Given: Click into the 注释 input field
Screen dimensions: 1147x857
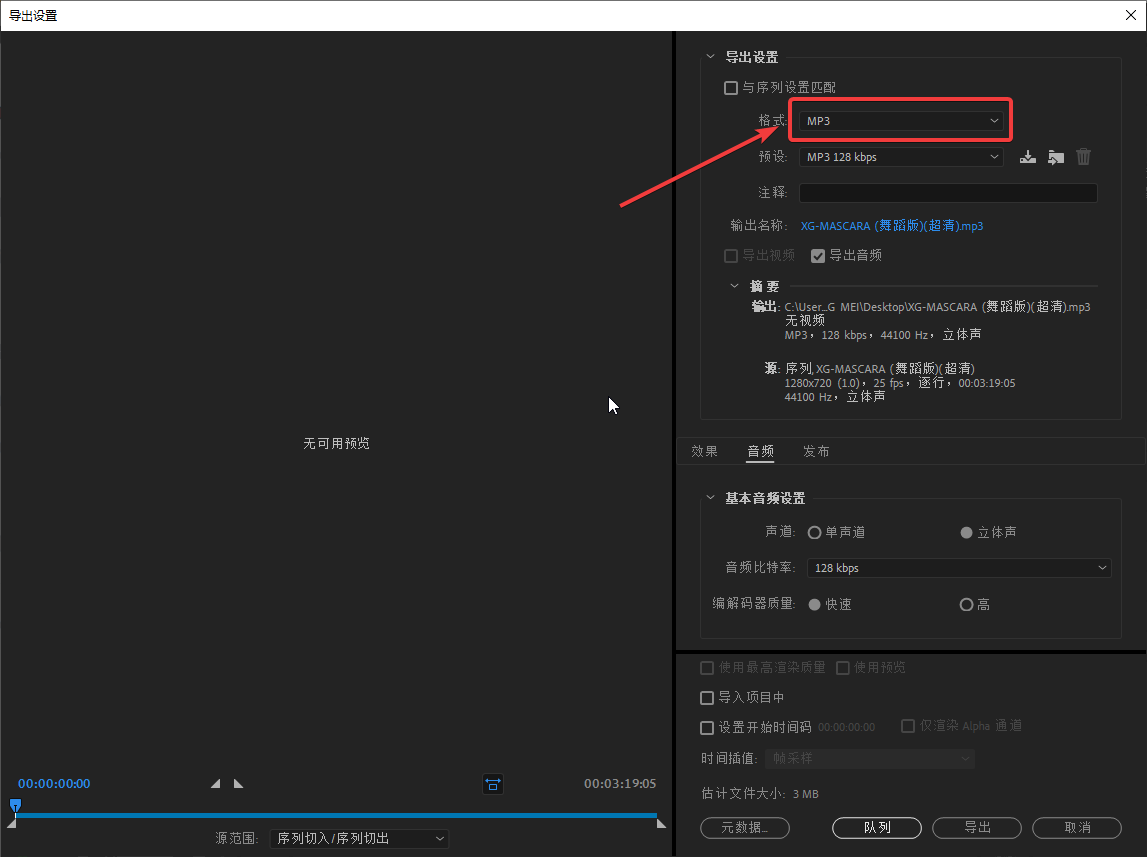Looking at the screenshot, I should point(948,192).
